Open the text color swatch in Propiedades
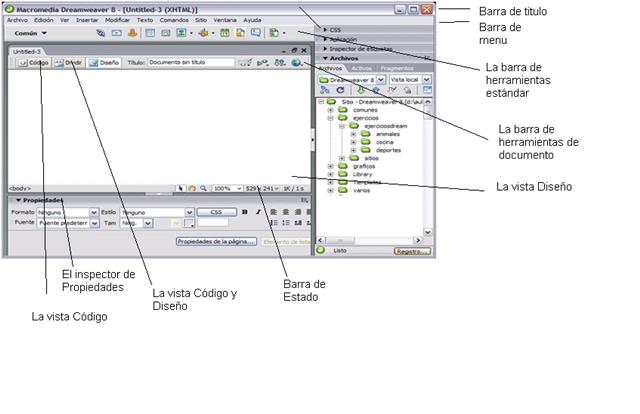640x414 pixels. pyautogui.click(x=188, y=223)
